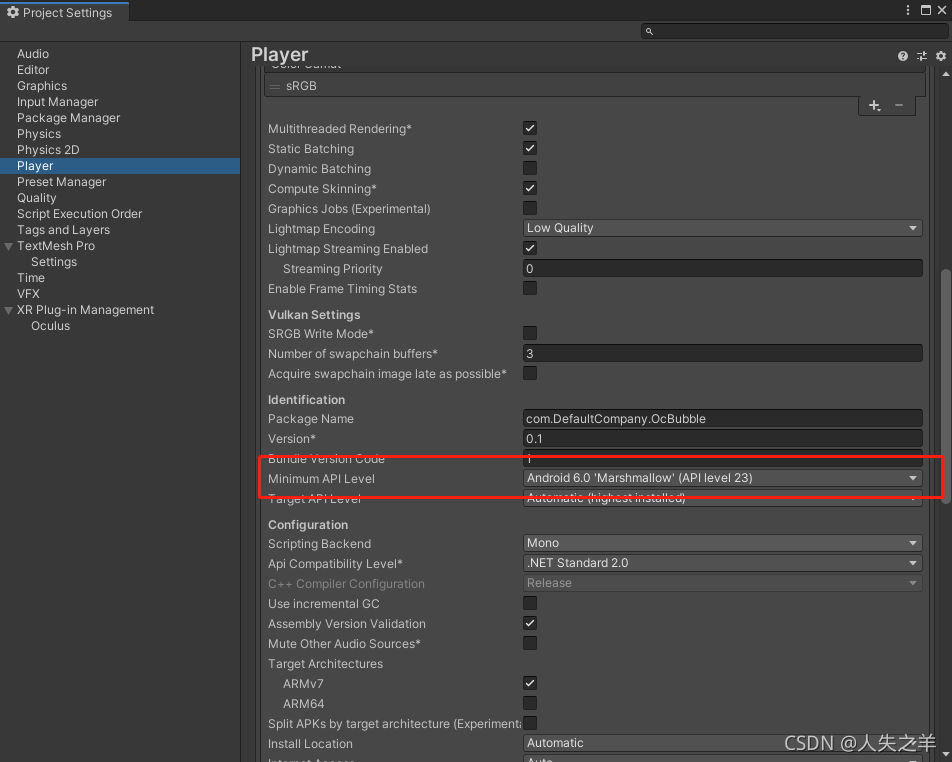Toggle Lightmap Streaming Enabled checkbox

[x=530, y=248]
